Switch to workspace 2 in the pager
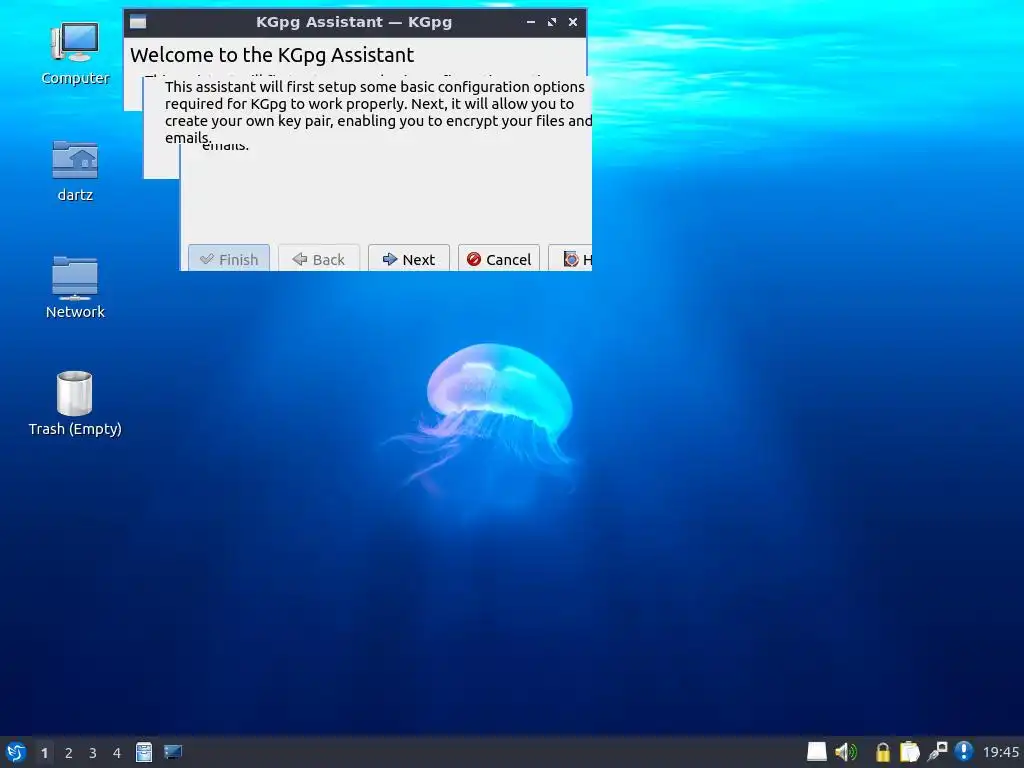Screen dimensions: 1024x768 69,753
